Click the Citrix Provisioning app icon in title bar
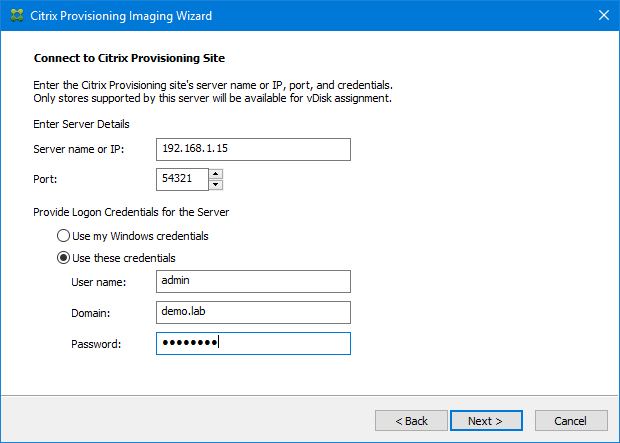 17,15
